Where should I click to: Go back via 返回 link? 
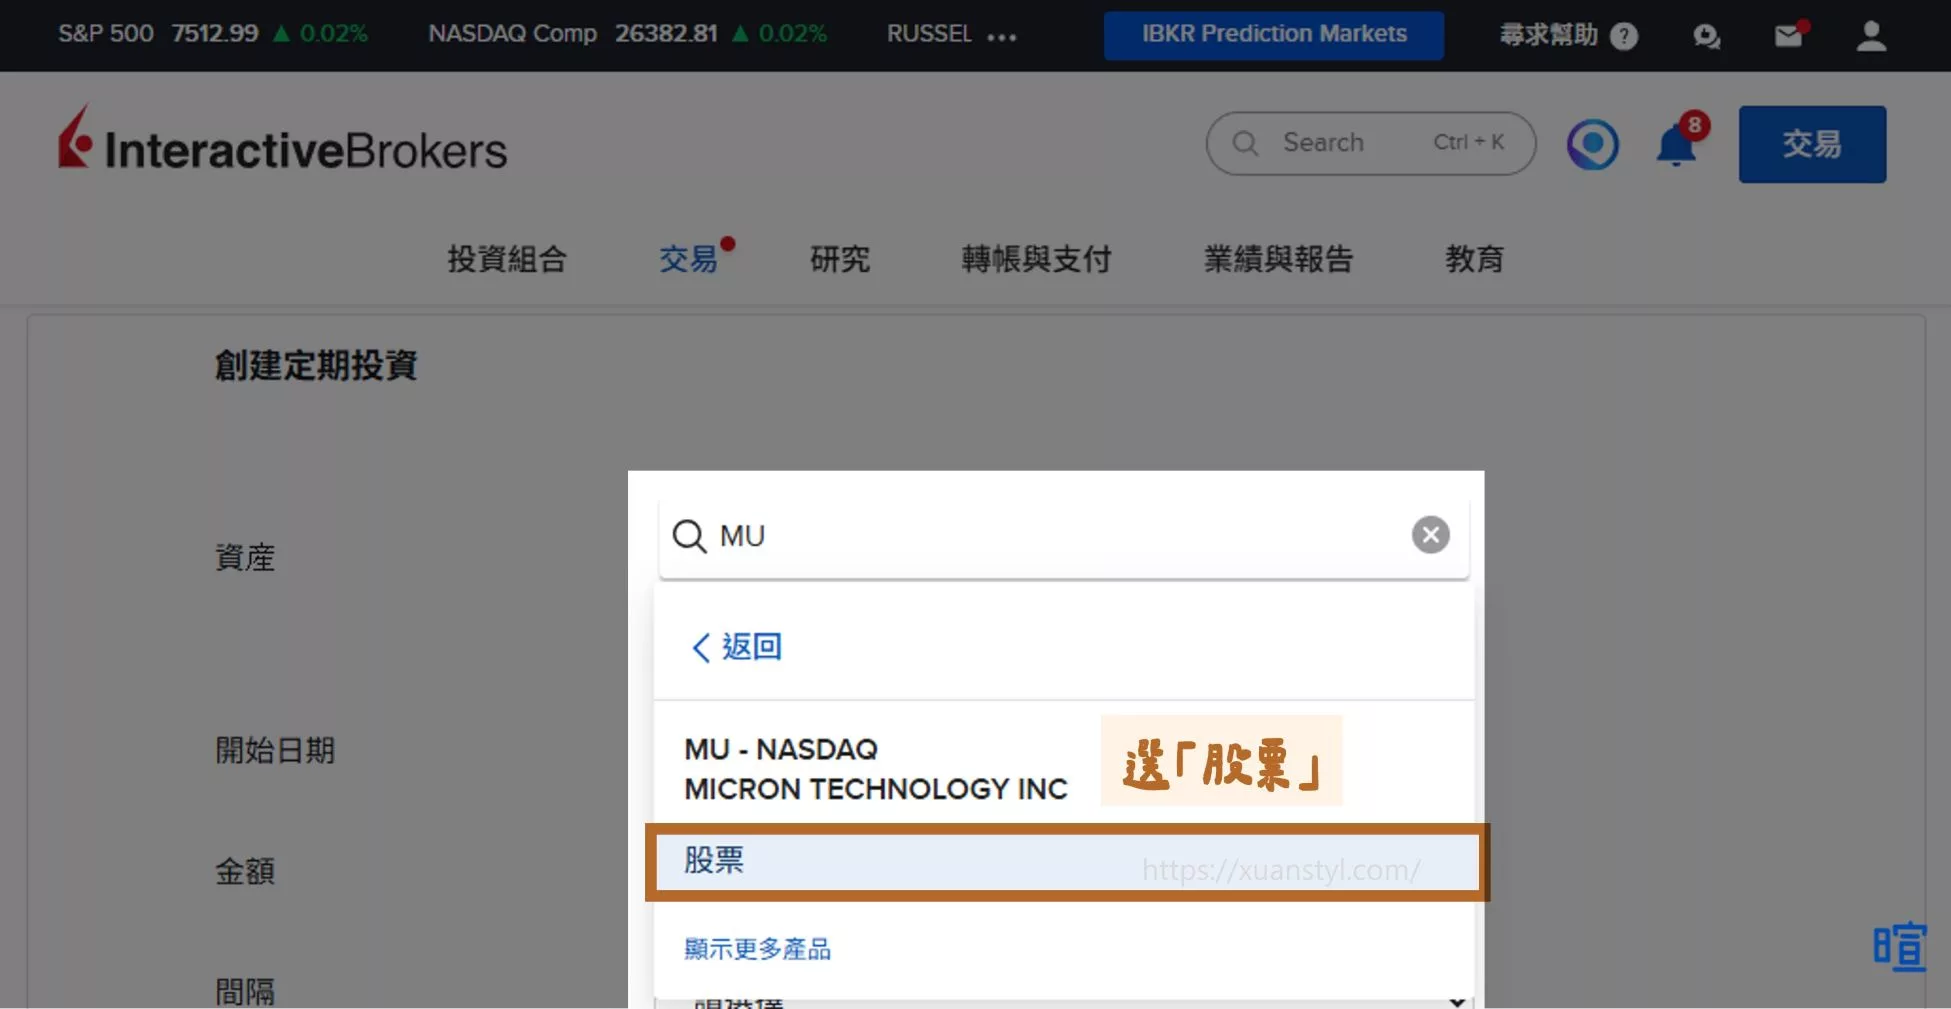pos(737,647)
